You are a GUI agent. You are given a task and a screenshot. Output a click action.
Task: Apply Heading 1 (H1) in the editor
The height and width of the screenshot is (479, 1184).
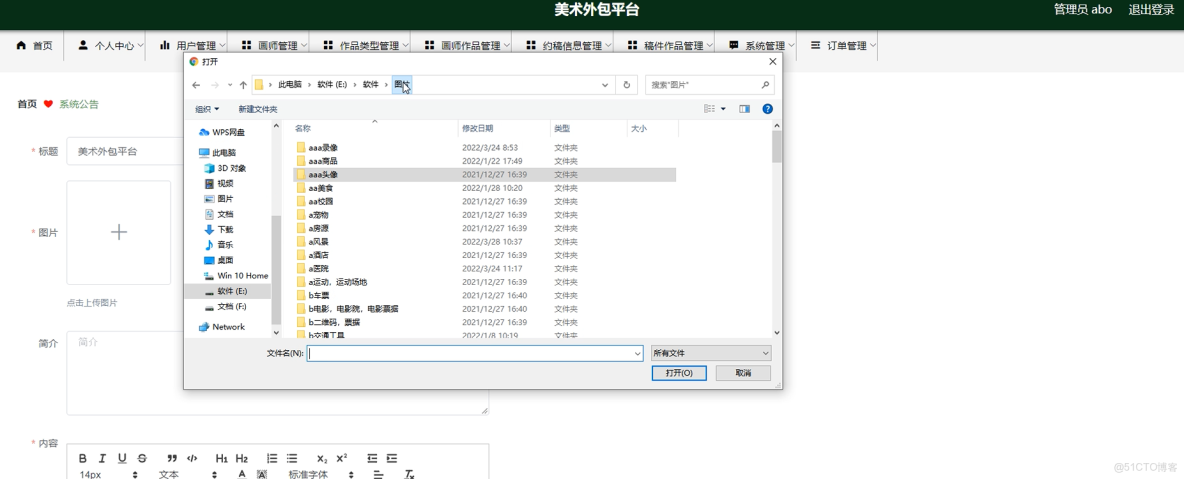tap(221, 459)
